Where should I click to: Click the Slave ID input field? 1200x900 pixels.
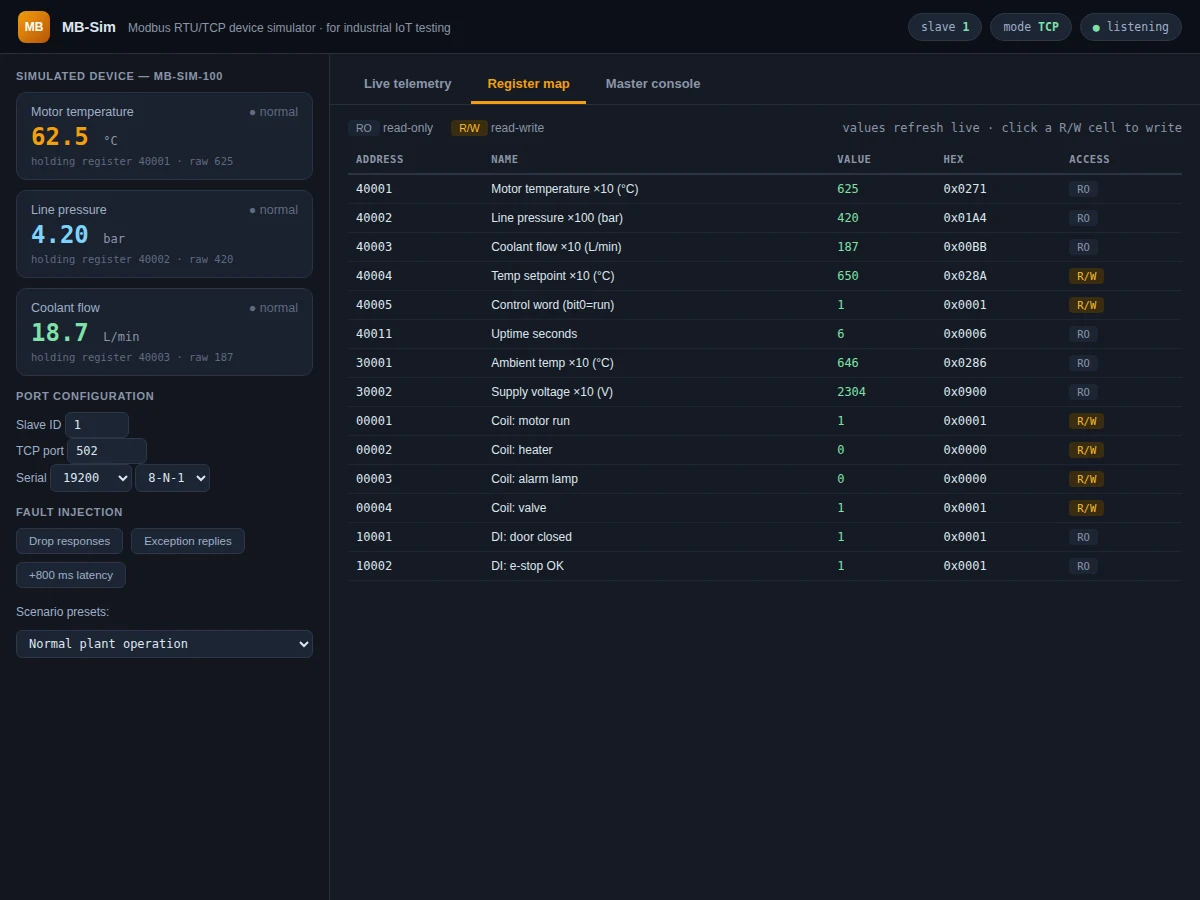pos(97,425)
